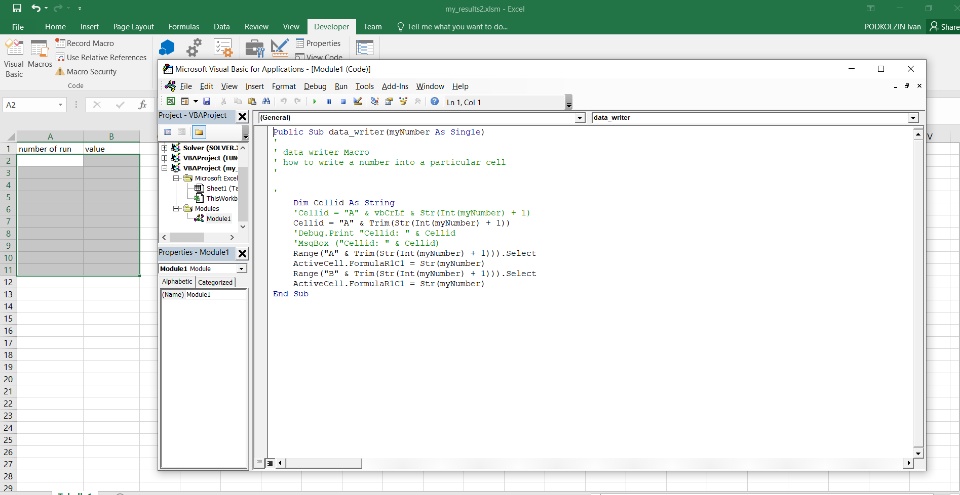Click the Run Sub play icon
The image size is (960, 495).
click(316, 102)
